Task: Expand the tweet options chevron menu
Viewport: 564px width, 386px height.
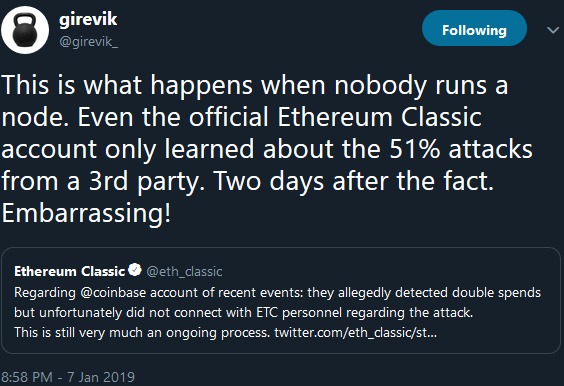Action: click(552, 30)
